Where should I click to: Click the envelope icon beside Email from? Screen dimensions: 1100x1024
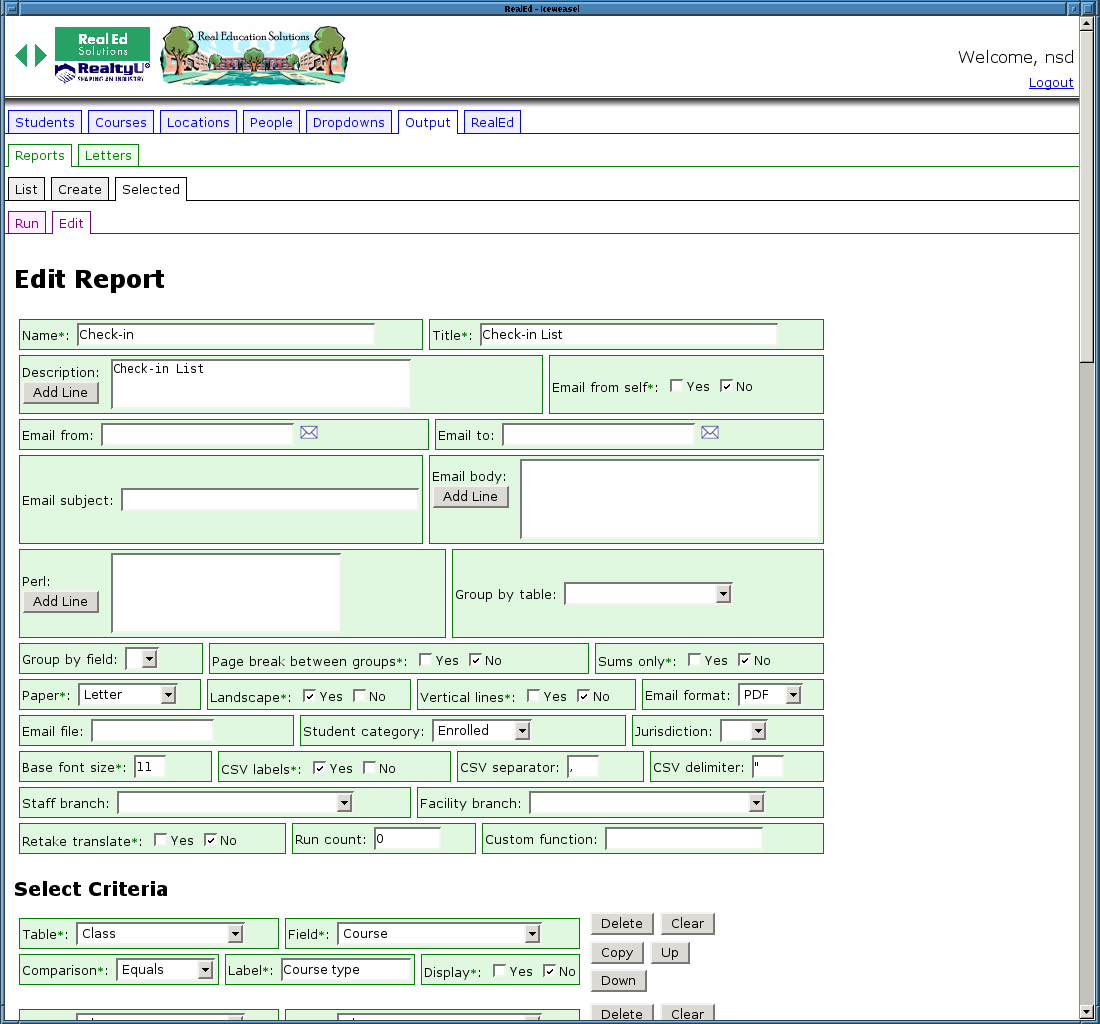click(x=309, y=433)
